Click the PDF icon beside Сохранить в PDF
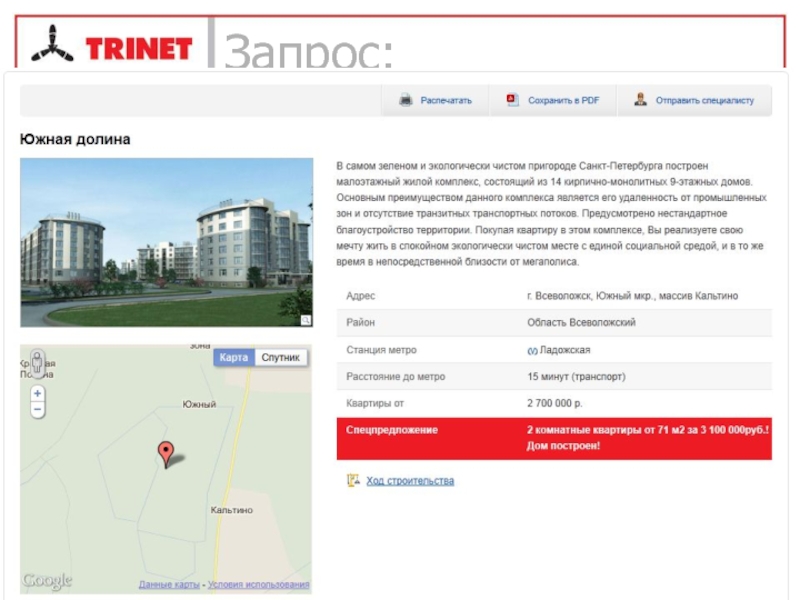The width and height of the screenshot is (800, 600). pos(512,100)
